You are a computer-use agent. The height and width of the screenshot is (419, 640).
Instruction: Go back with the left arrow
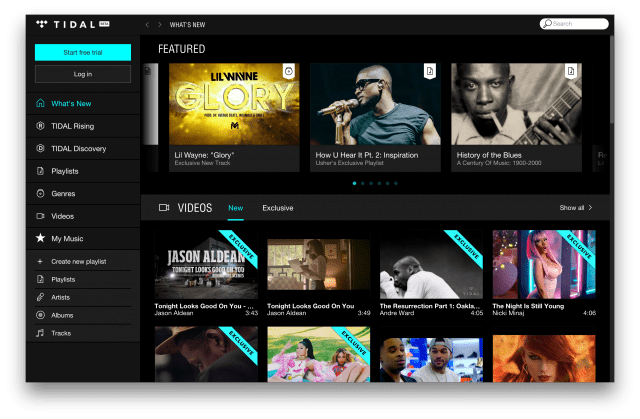point(147,25)
